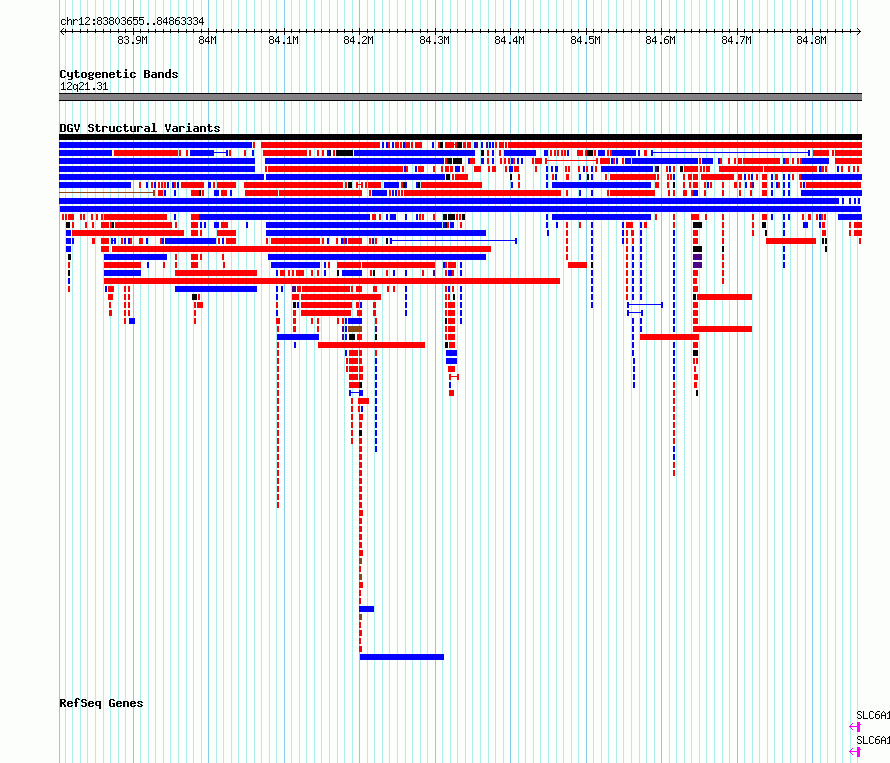
Task: Click the 83.9M ruler label
Action: coord(132,40)
